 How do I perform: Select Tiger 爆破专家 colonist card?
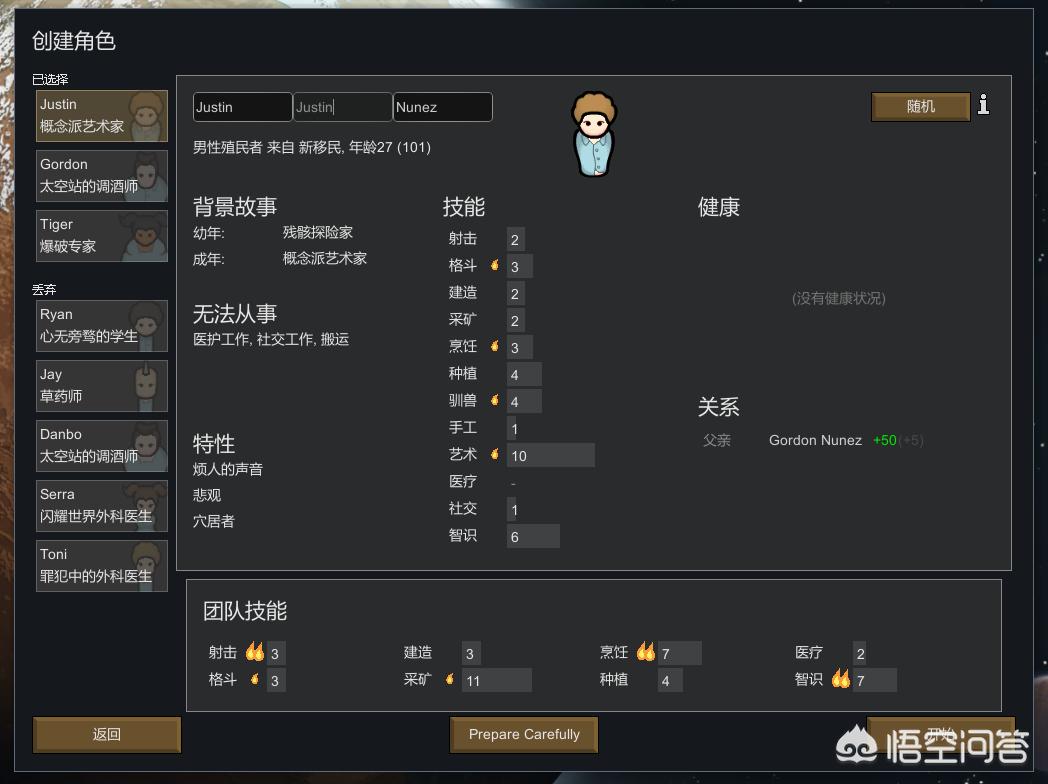tap(102, 236)
